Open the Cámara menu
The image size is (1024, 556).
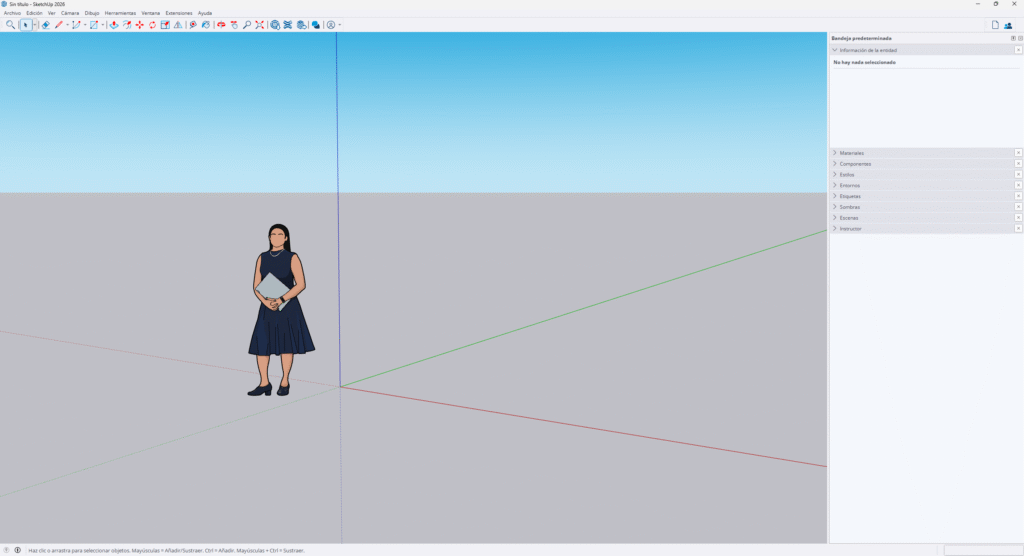pos(70,13)
